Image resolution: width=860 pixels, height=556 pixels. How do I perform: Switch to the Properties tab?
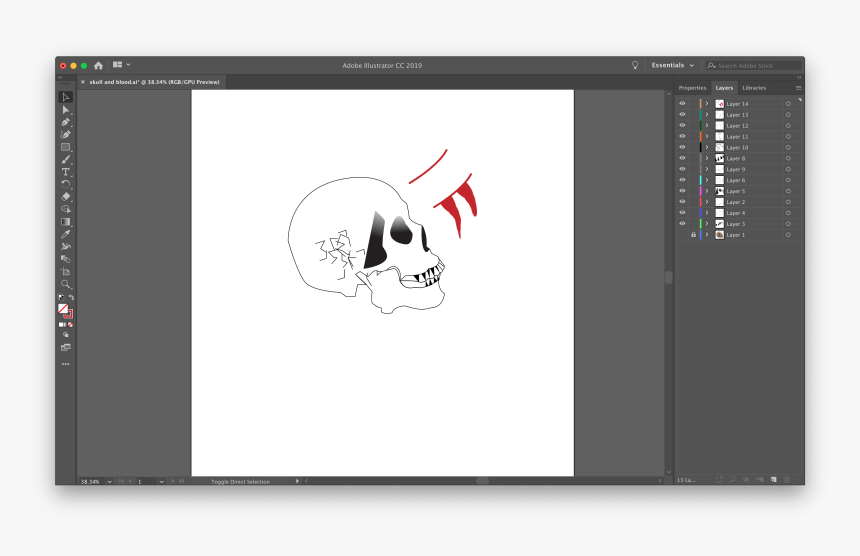point(692,88)
